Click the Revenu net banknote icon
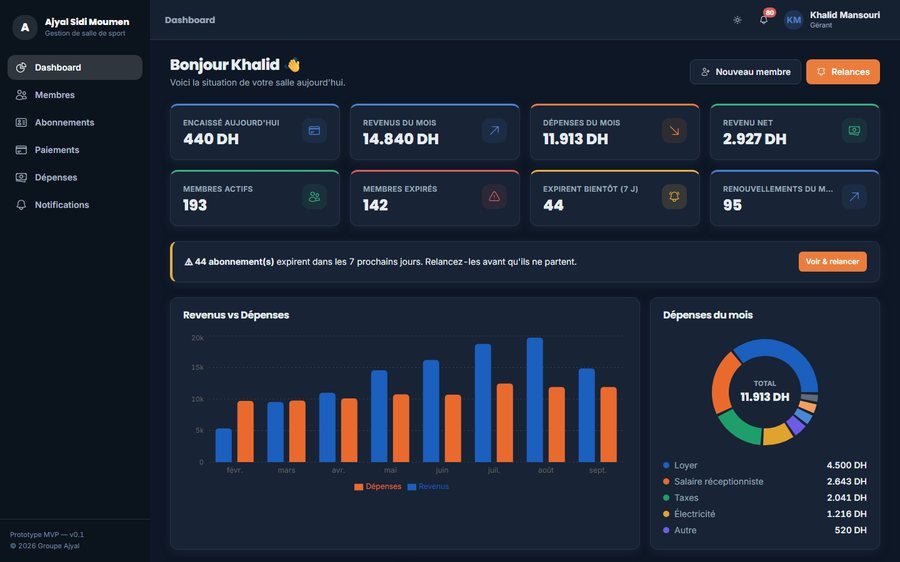This screenshot has height=562, width=900. [x=854, y=130]
